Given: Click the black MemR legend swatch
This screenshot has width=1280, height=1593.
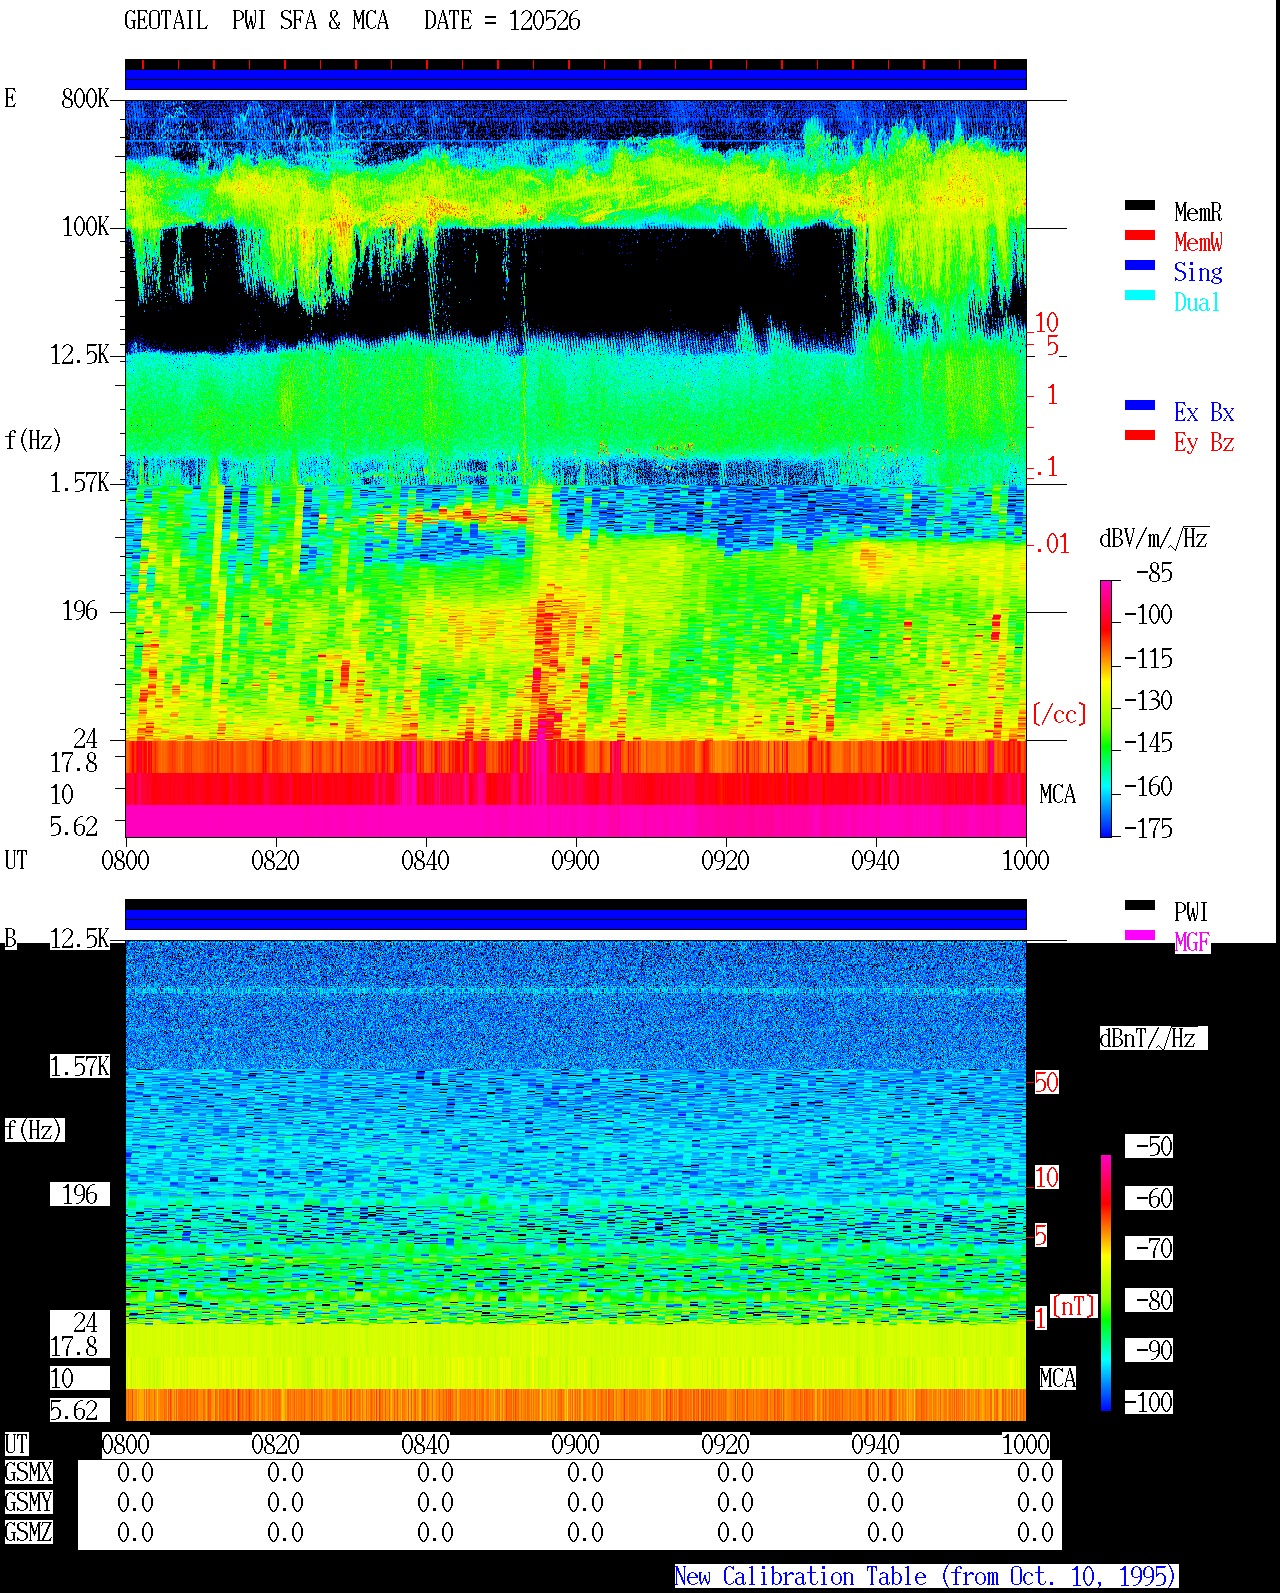Looking at the screenshot, I should (x=1140, y=205).
